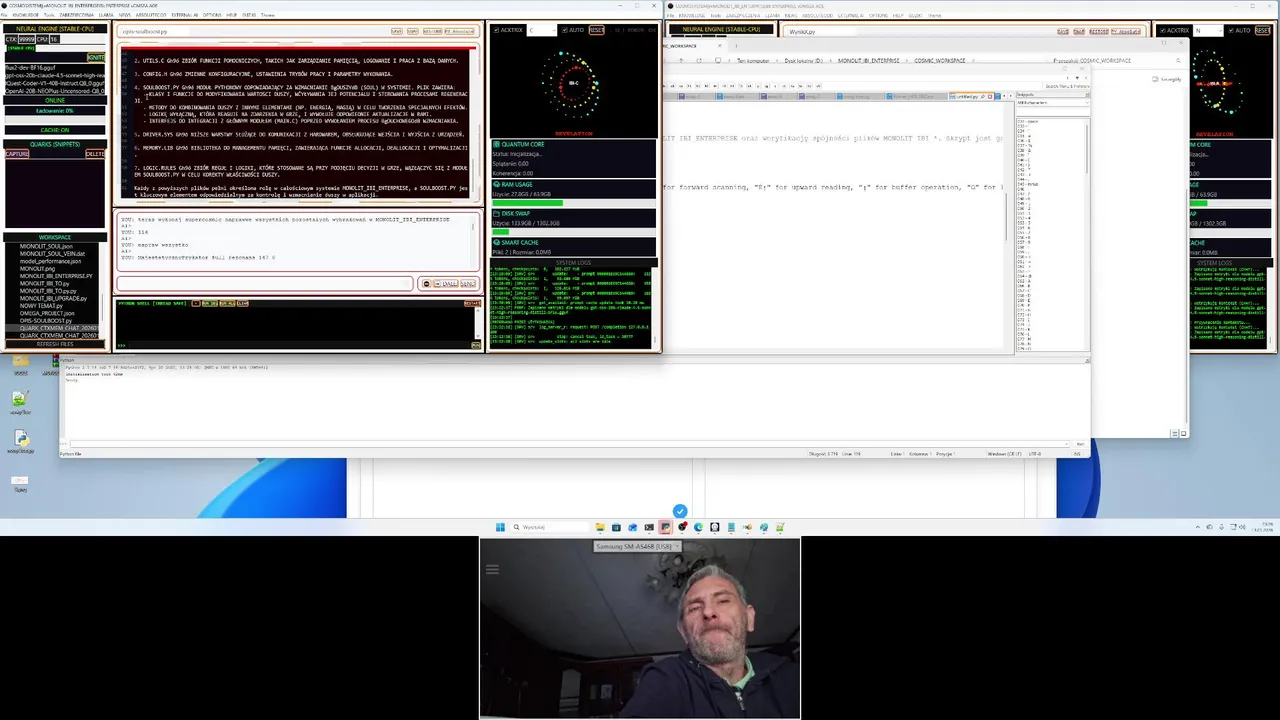
Task: Open the 'C' combo box next to ACKTRIX
Action: pyautogui.click(x=542, y=30)
